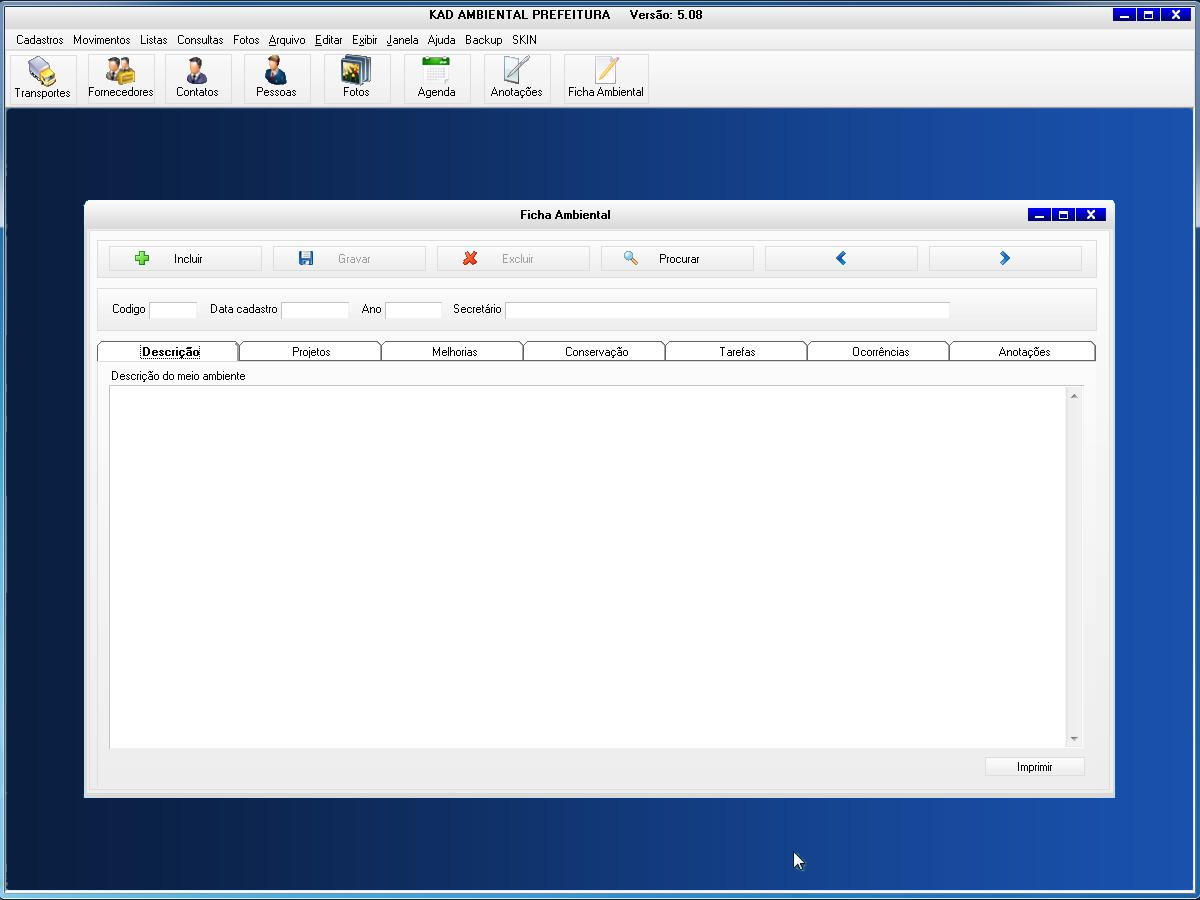Open the Fotos toolbar icon
The height and width of the screenshot is (900, 1200).
point(356,78)
